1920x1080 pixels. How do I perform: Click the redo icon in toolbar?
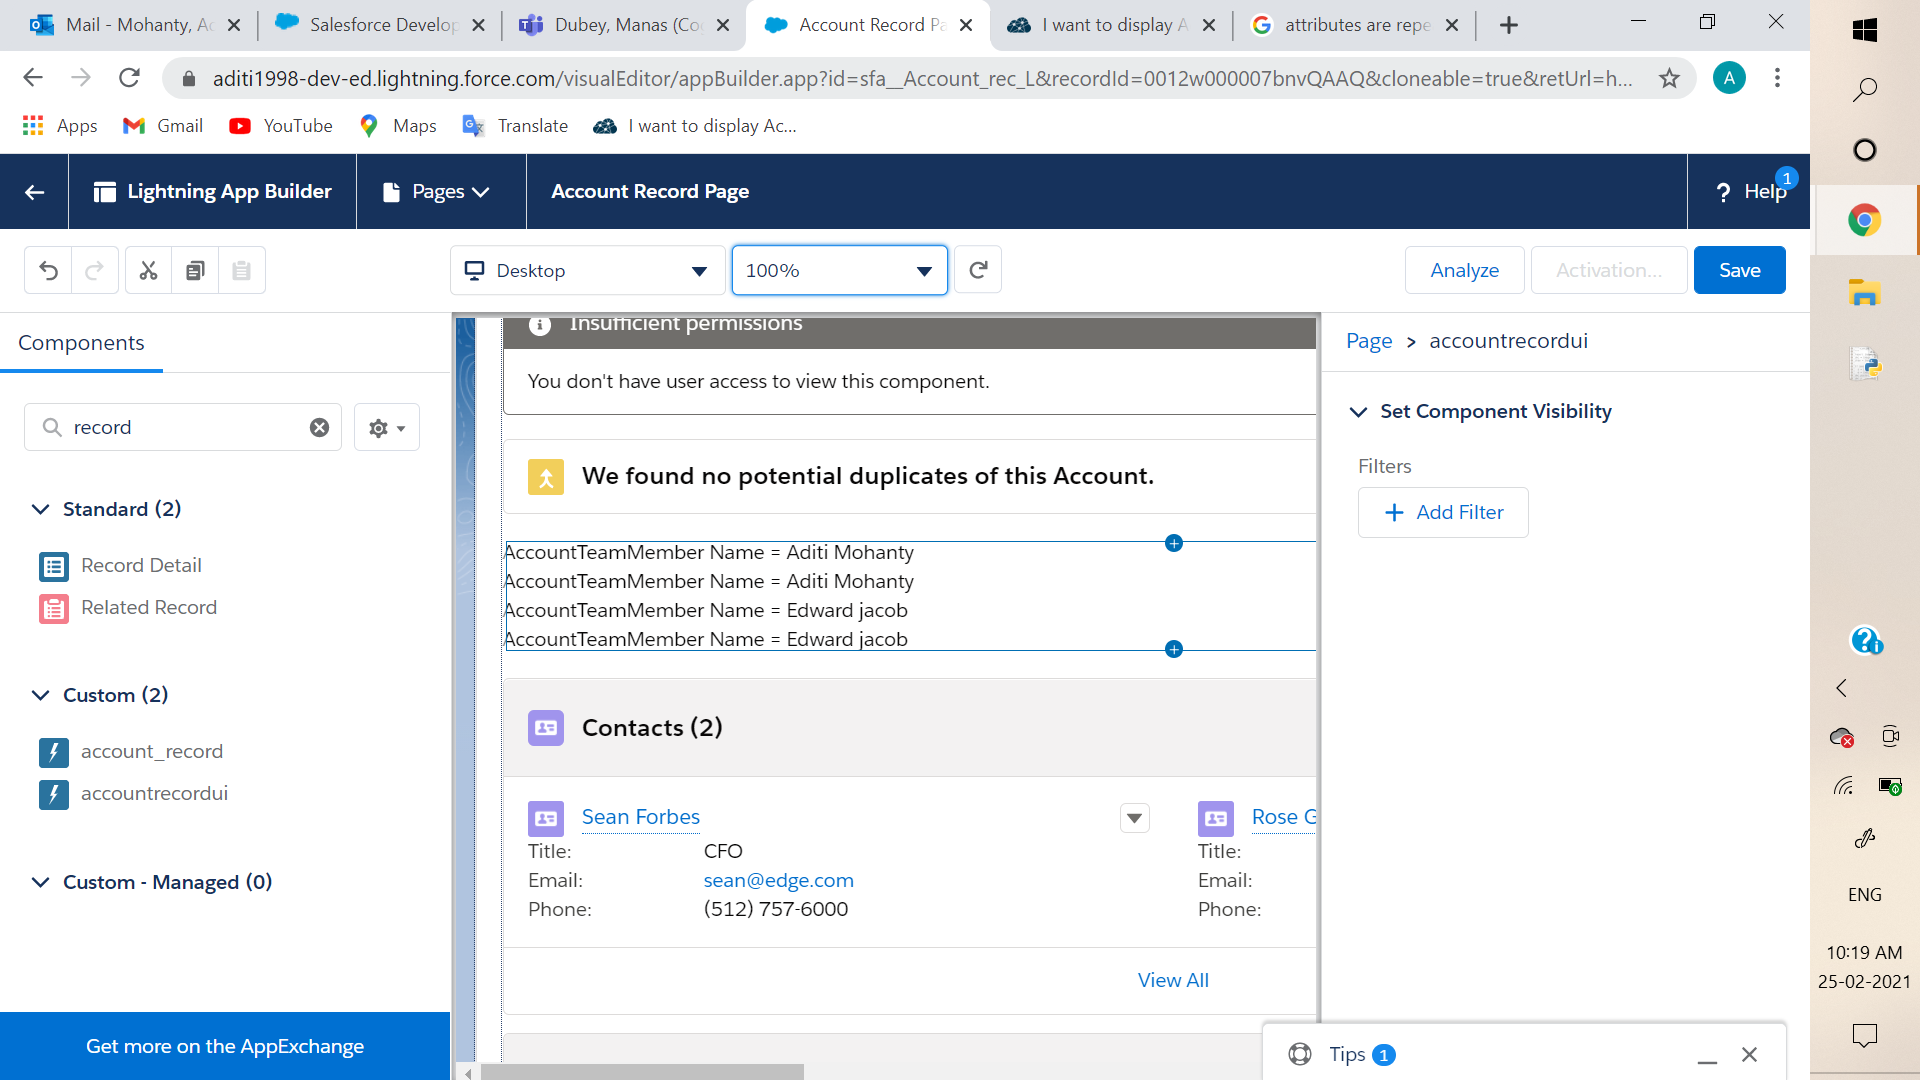94,270
